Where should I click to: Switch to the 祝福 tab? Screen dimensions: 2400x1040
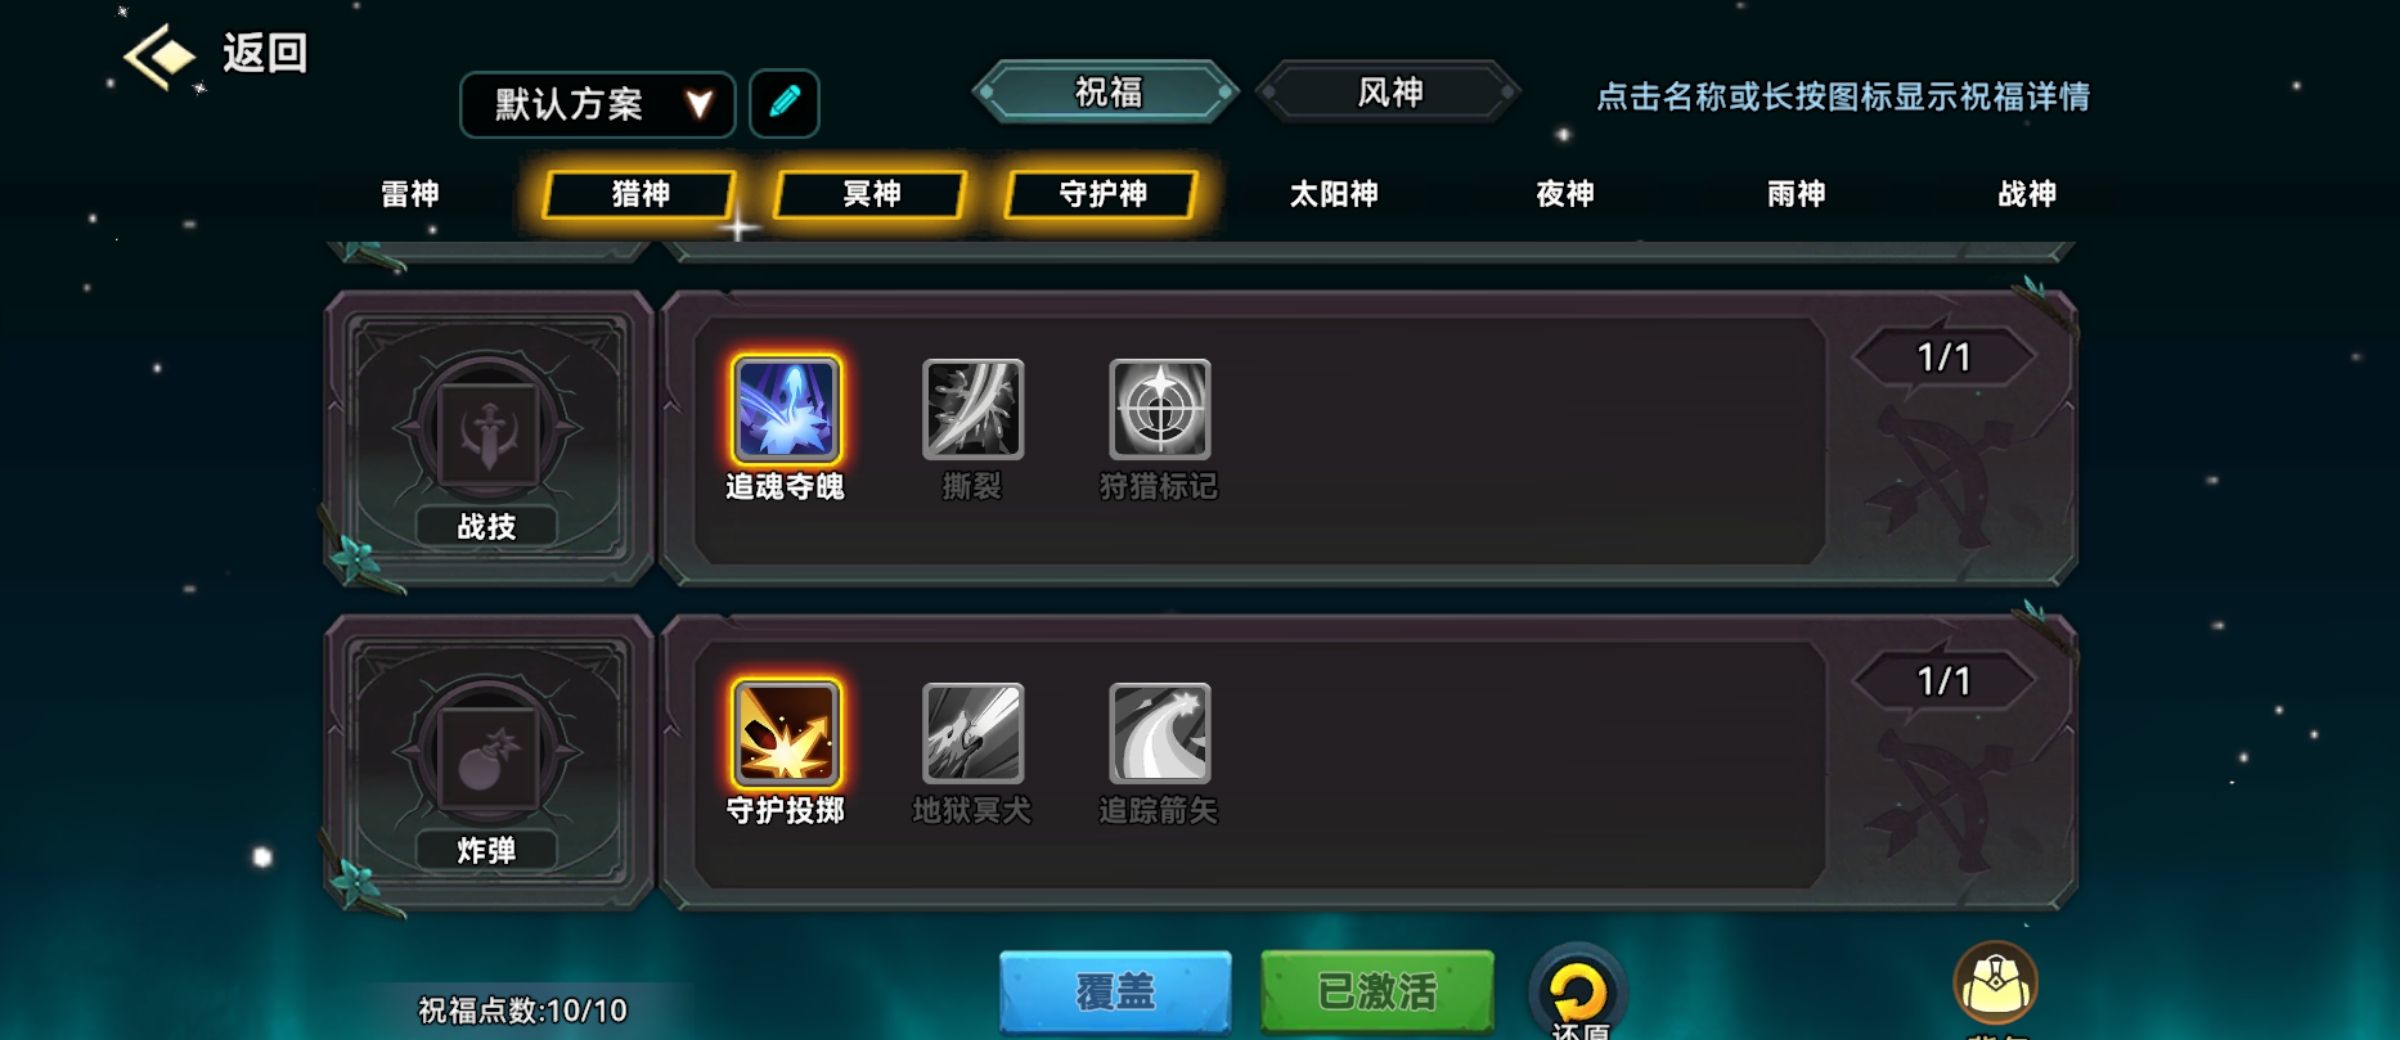(1107, 92)
